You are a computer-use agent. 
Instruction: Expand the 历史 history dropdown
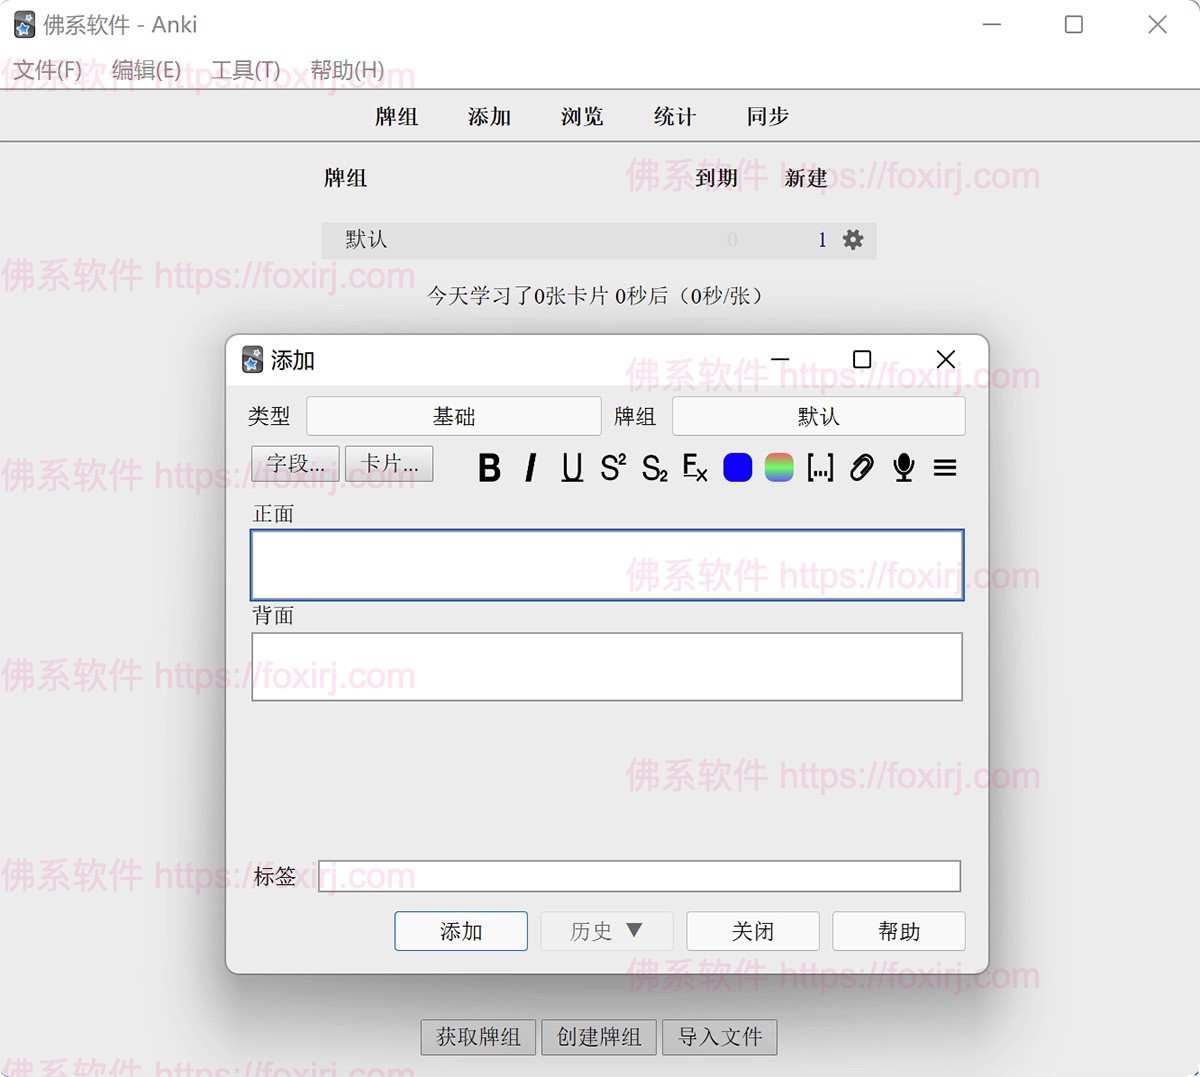click(x=606, y=931)
